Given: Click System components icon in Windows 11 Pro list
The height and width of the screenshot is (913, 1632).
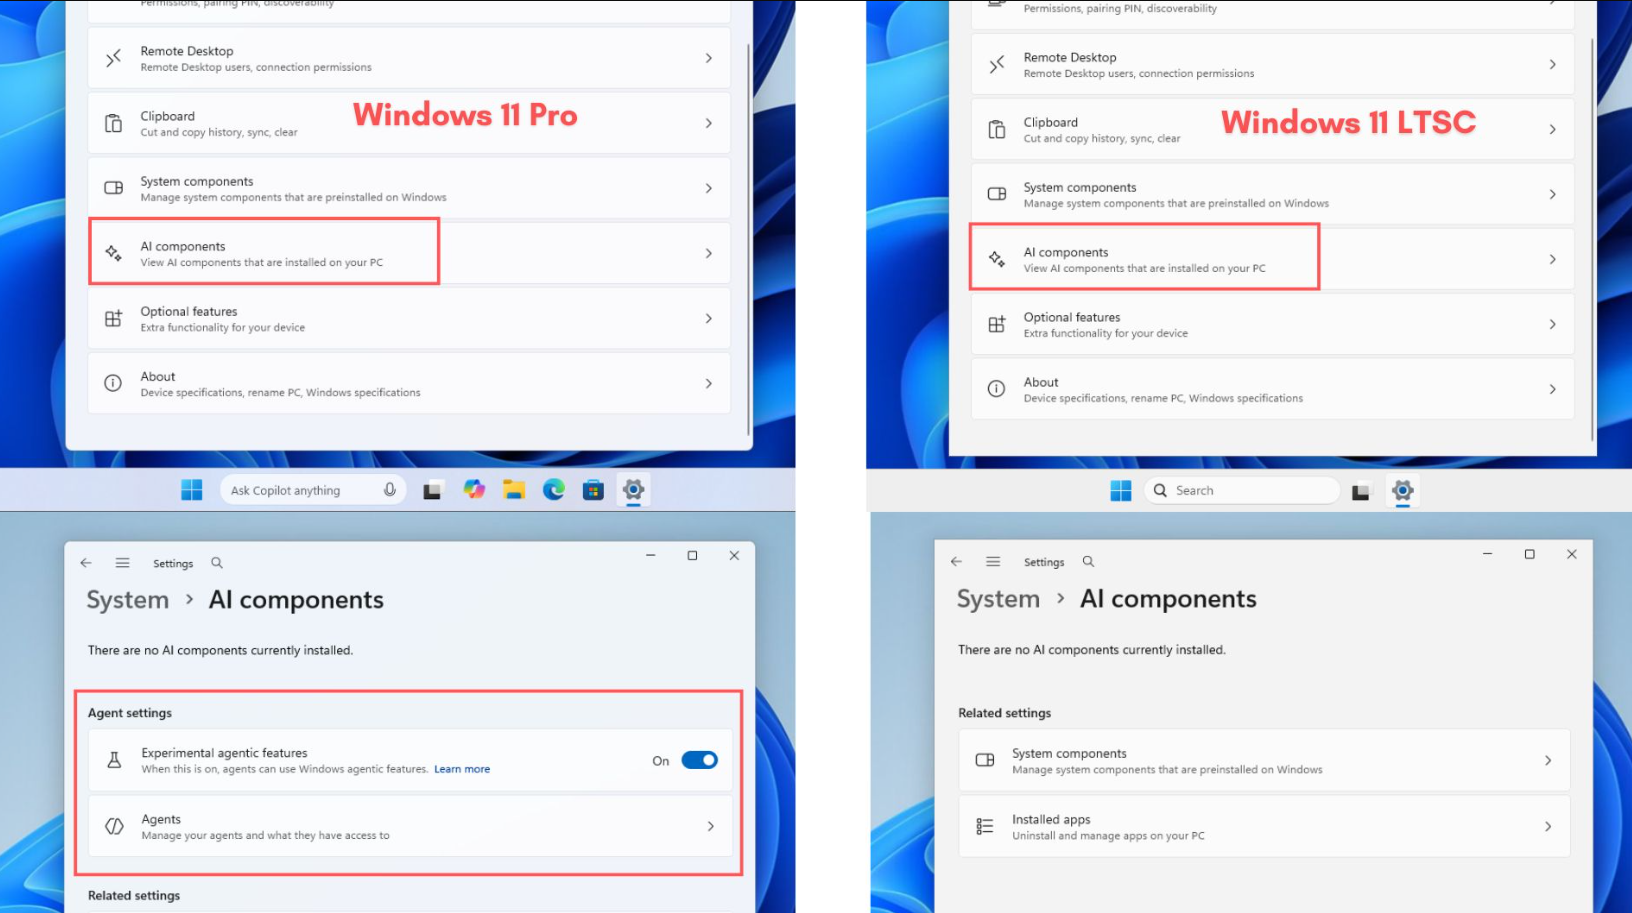Looking at the screenshot, I should click(114, 188).
